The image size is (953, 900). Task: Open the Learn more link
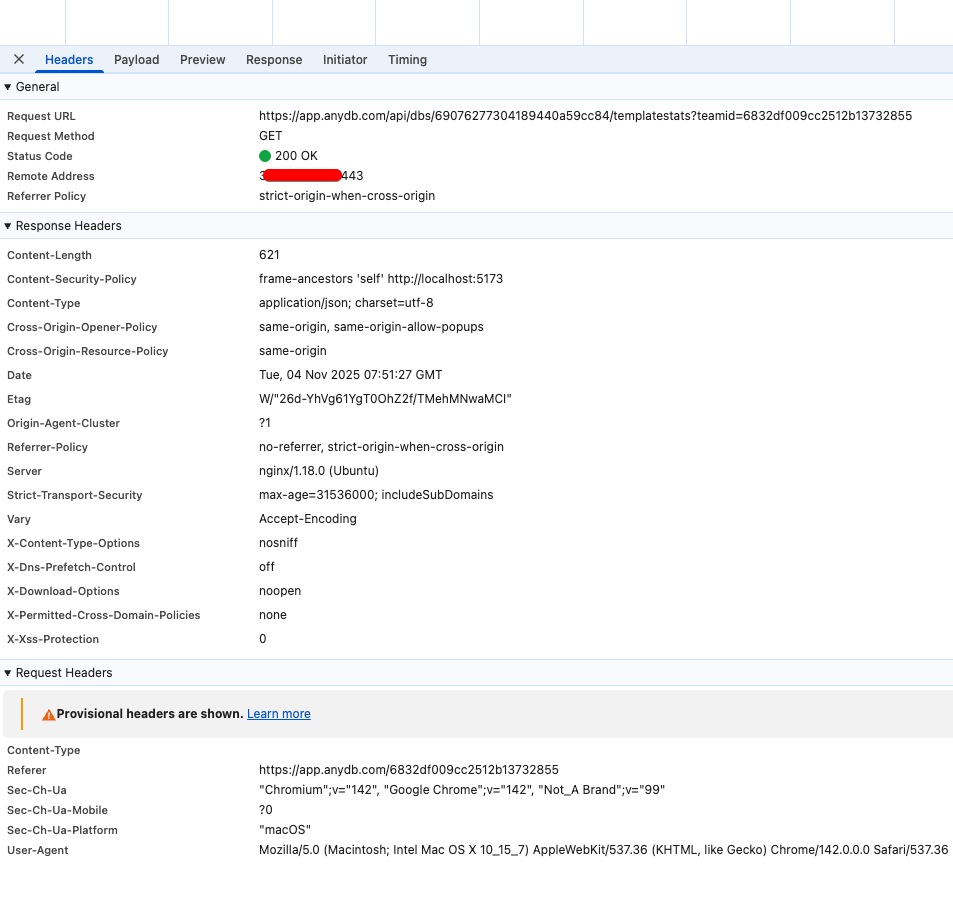tap(278, 714)
